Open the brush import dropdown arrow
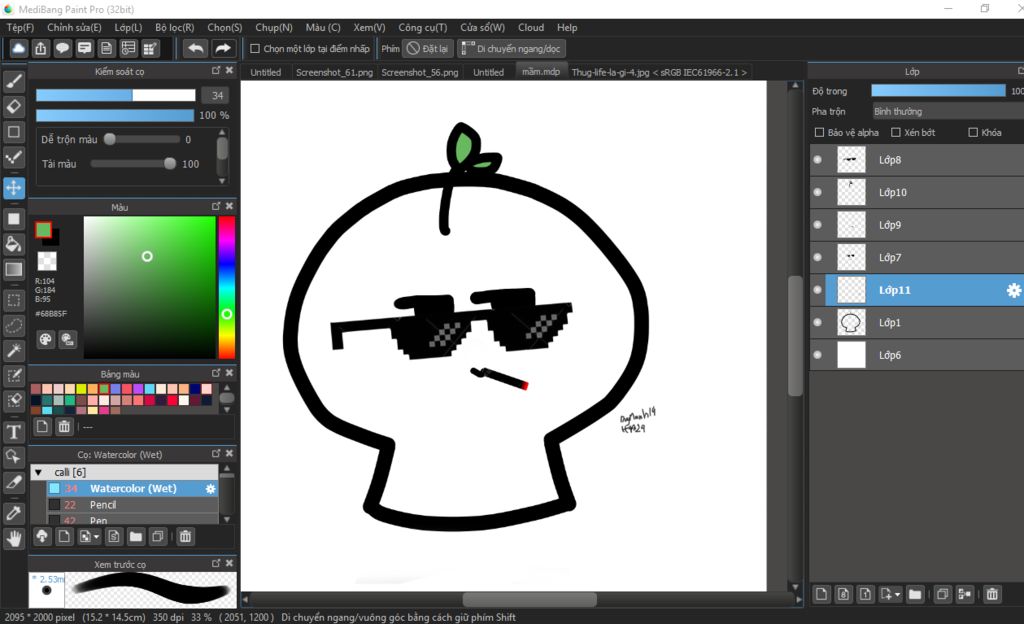The height and width of the screenshot is (624, 1024). [97, 537]
